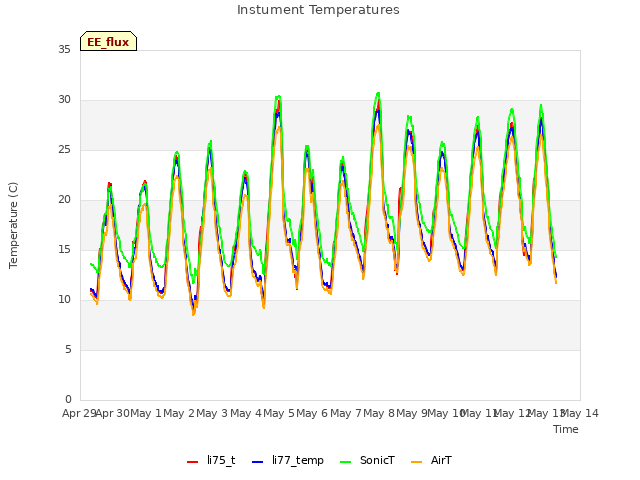Click the chart title Instument Temperatures
This screenshot has width=640, height=480.
318,10
